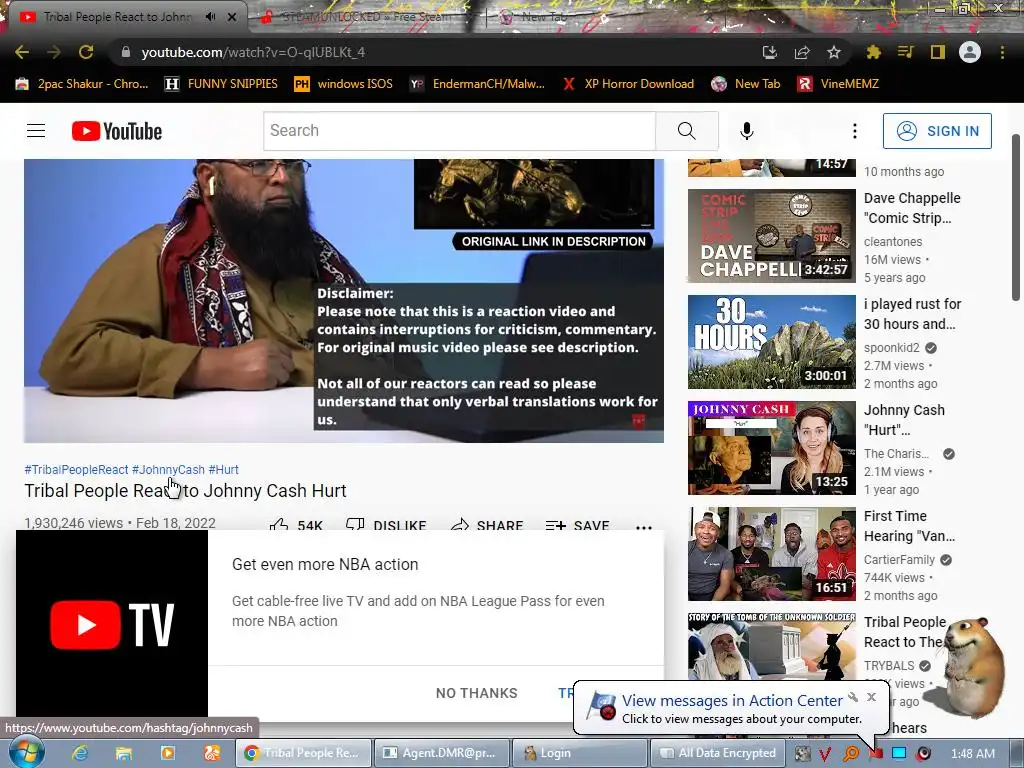Viewport: 1024px width, 768px height.
Task: Open the #Hurt hashtag link
Action: click(x=223, y=470)
